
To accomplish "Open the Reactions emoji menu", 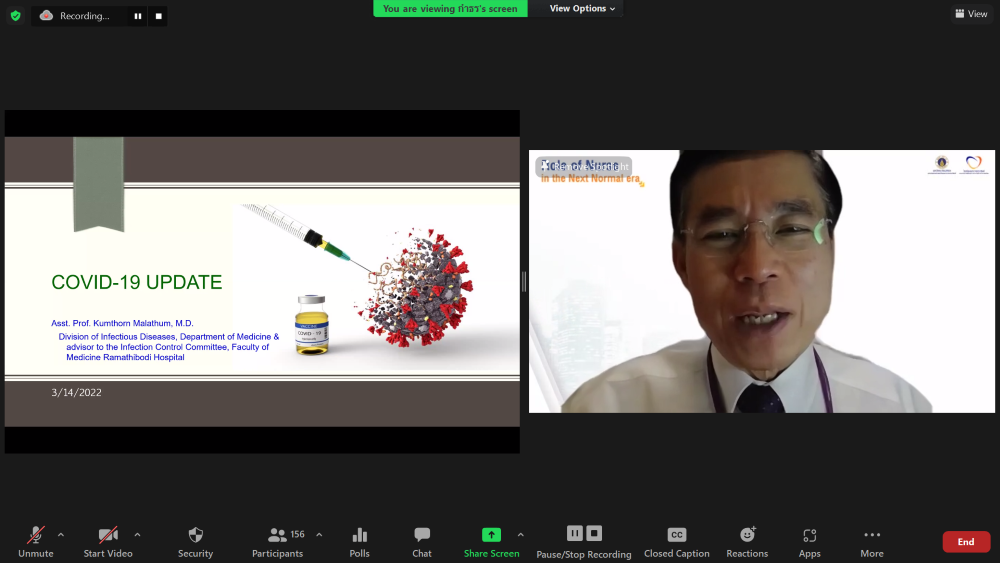I will 747,541.
